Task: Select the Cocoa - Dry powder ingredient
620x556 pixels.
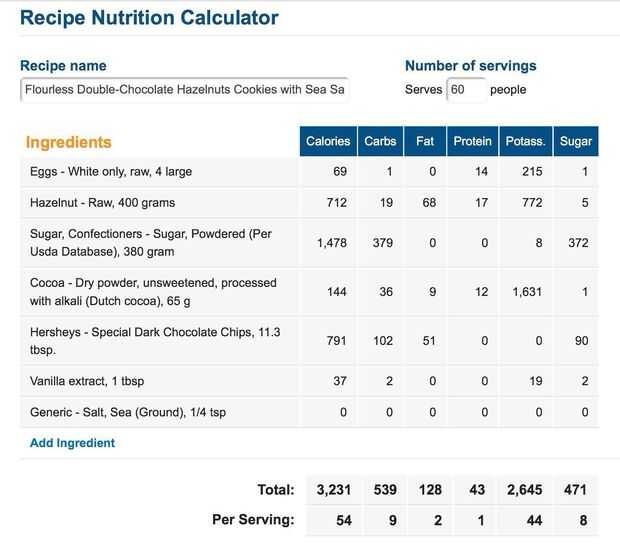Action: point(153,292)
